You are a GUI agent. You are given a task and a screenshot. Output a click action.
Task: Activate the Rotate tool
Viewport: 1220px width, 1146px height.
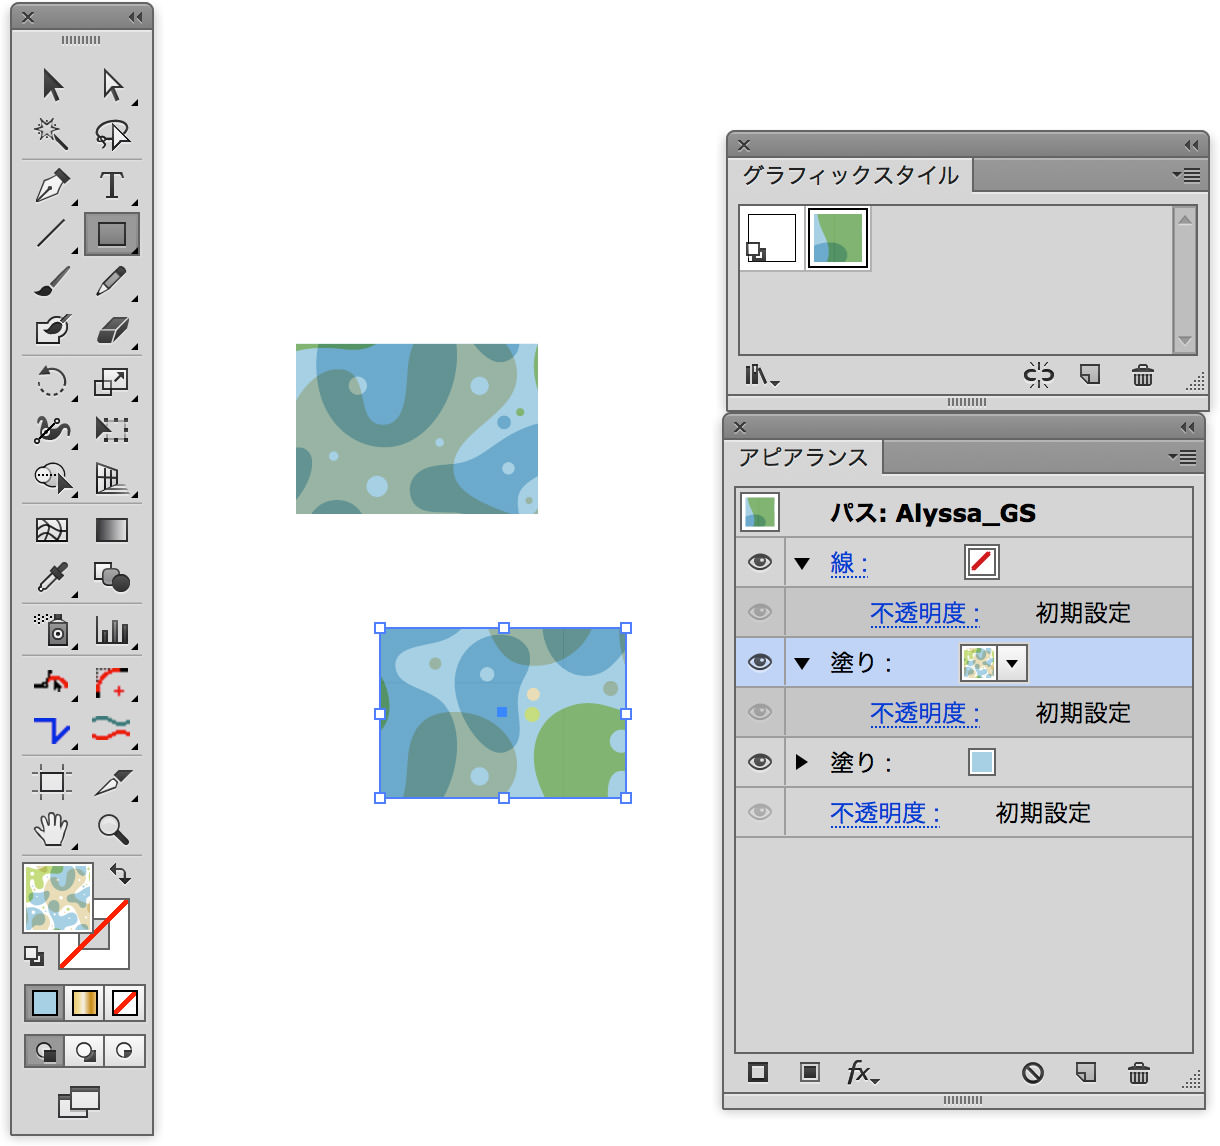52,381
